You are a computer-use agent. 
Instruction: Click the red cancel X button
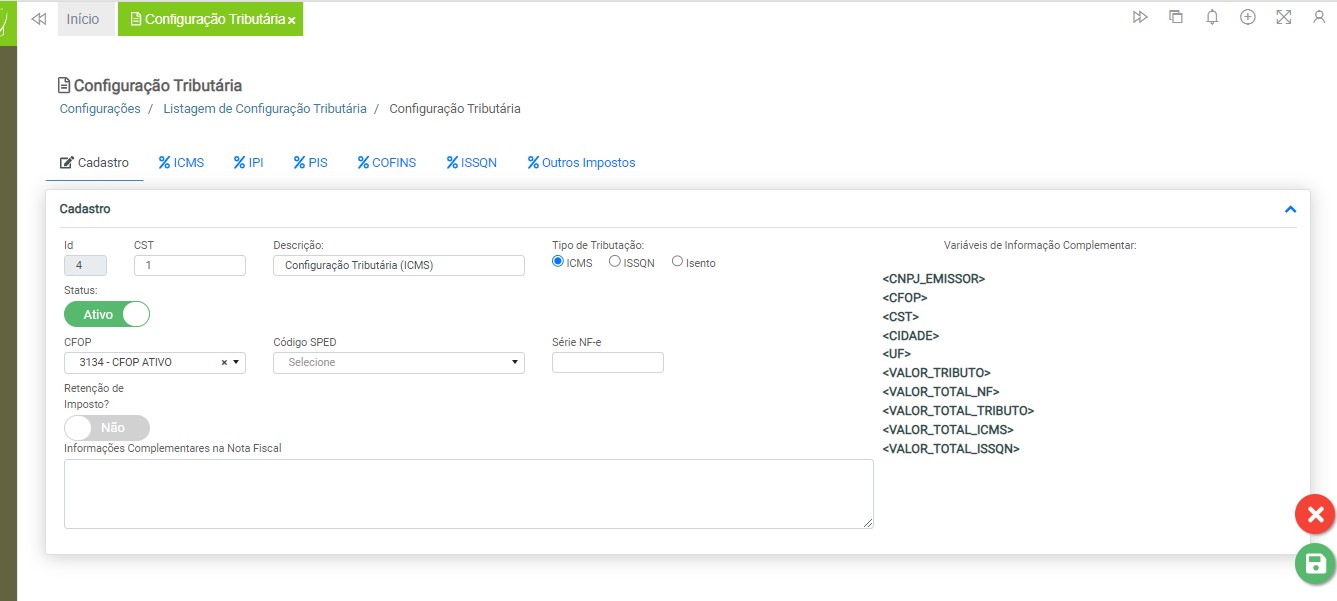click(1315, 515)
